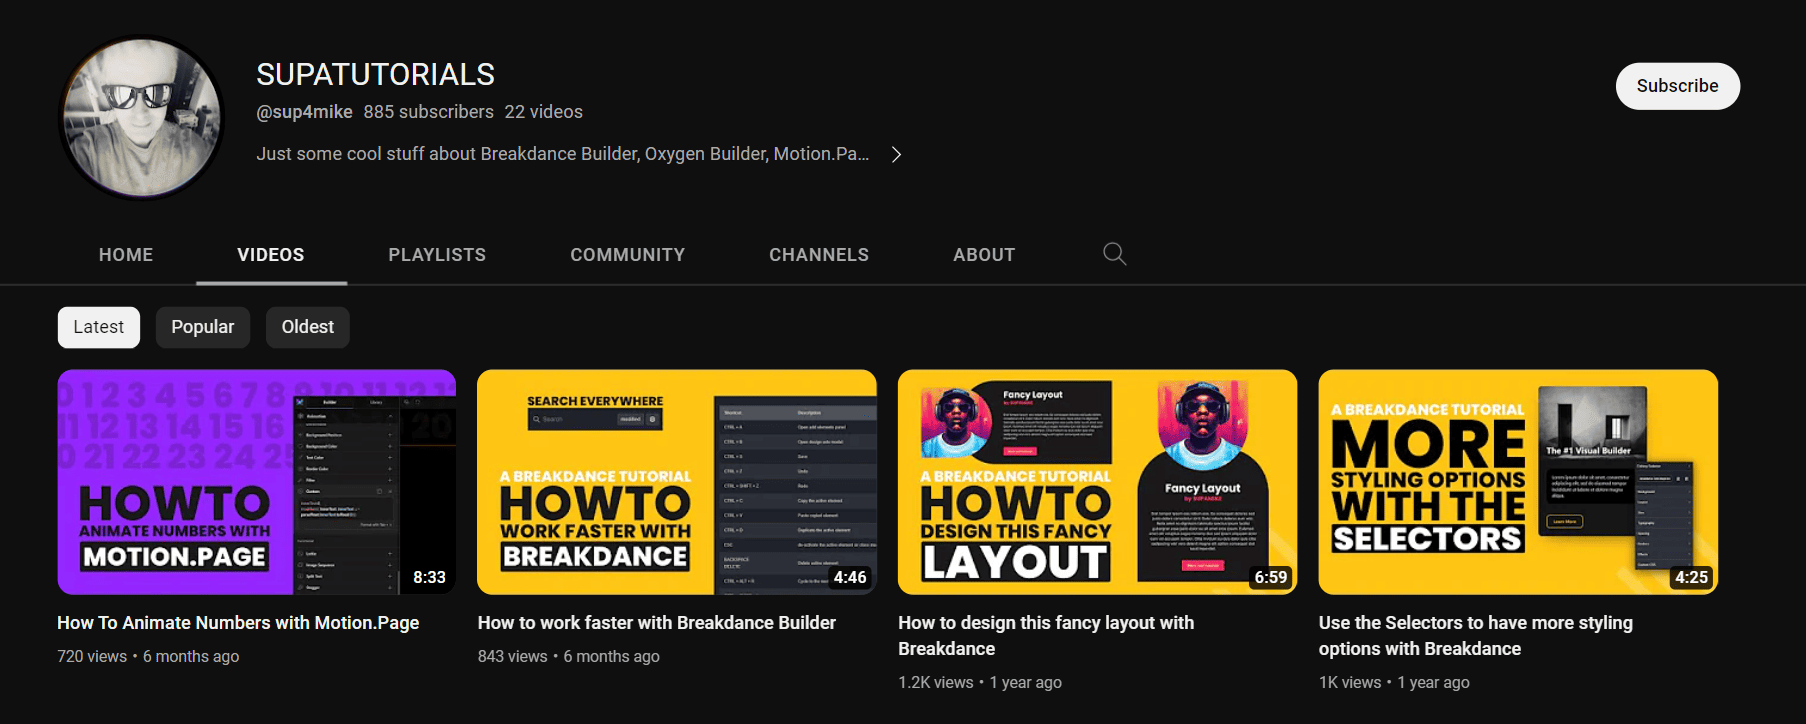The height and width of the screenshot is (724, 1806).
Task: Click the channel description text
Action: click(562, 154)
